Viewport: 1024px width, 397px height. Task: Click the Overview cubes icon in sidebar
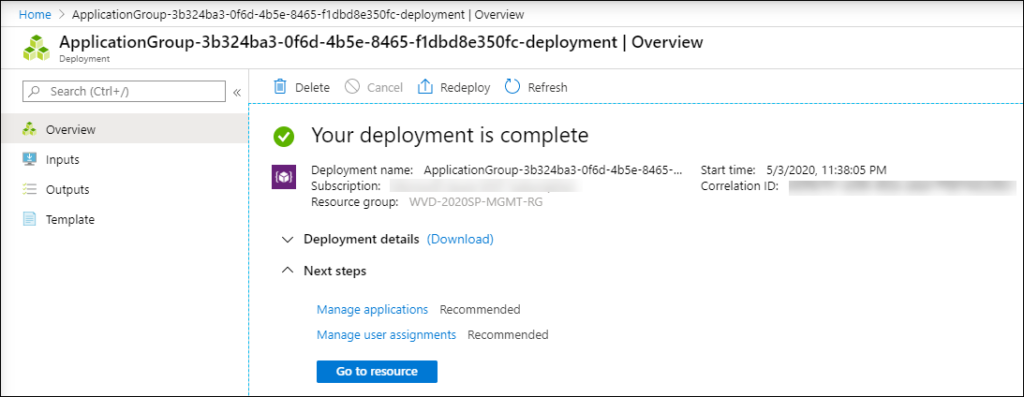point(29,129)
